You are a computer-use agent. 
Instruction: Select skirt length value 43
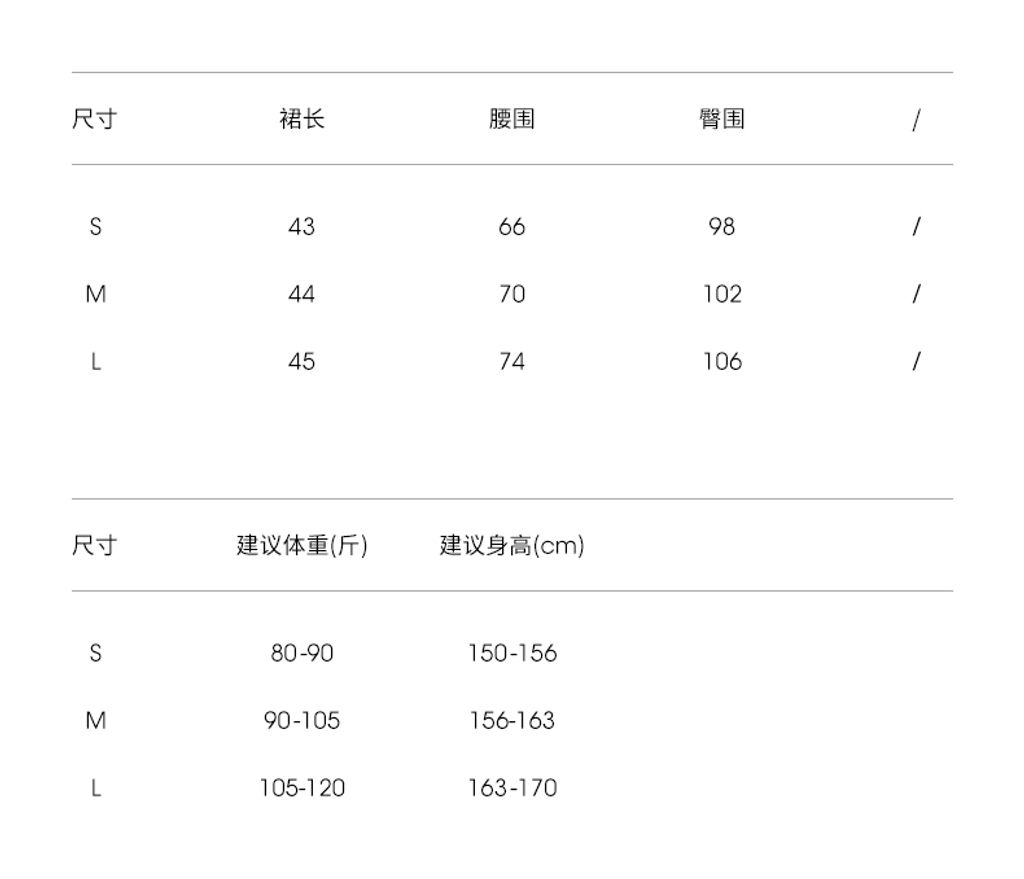[301, 227]
